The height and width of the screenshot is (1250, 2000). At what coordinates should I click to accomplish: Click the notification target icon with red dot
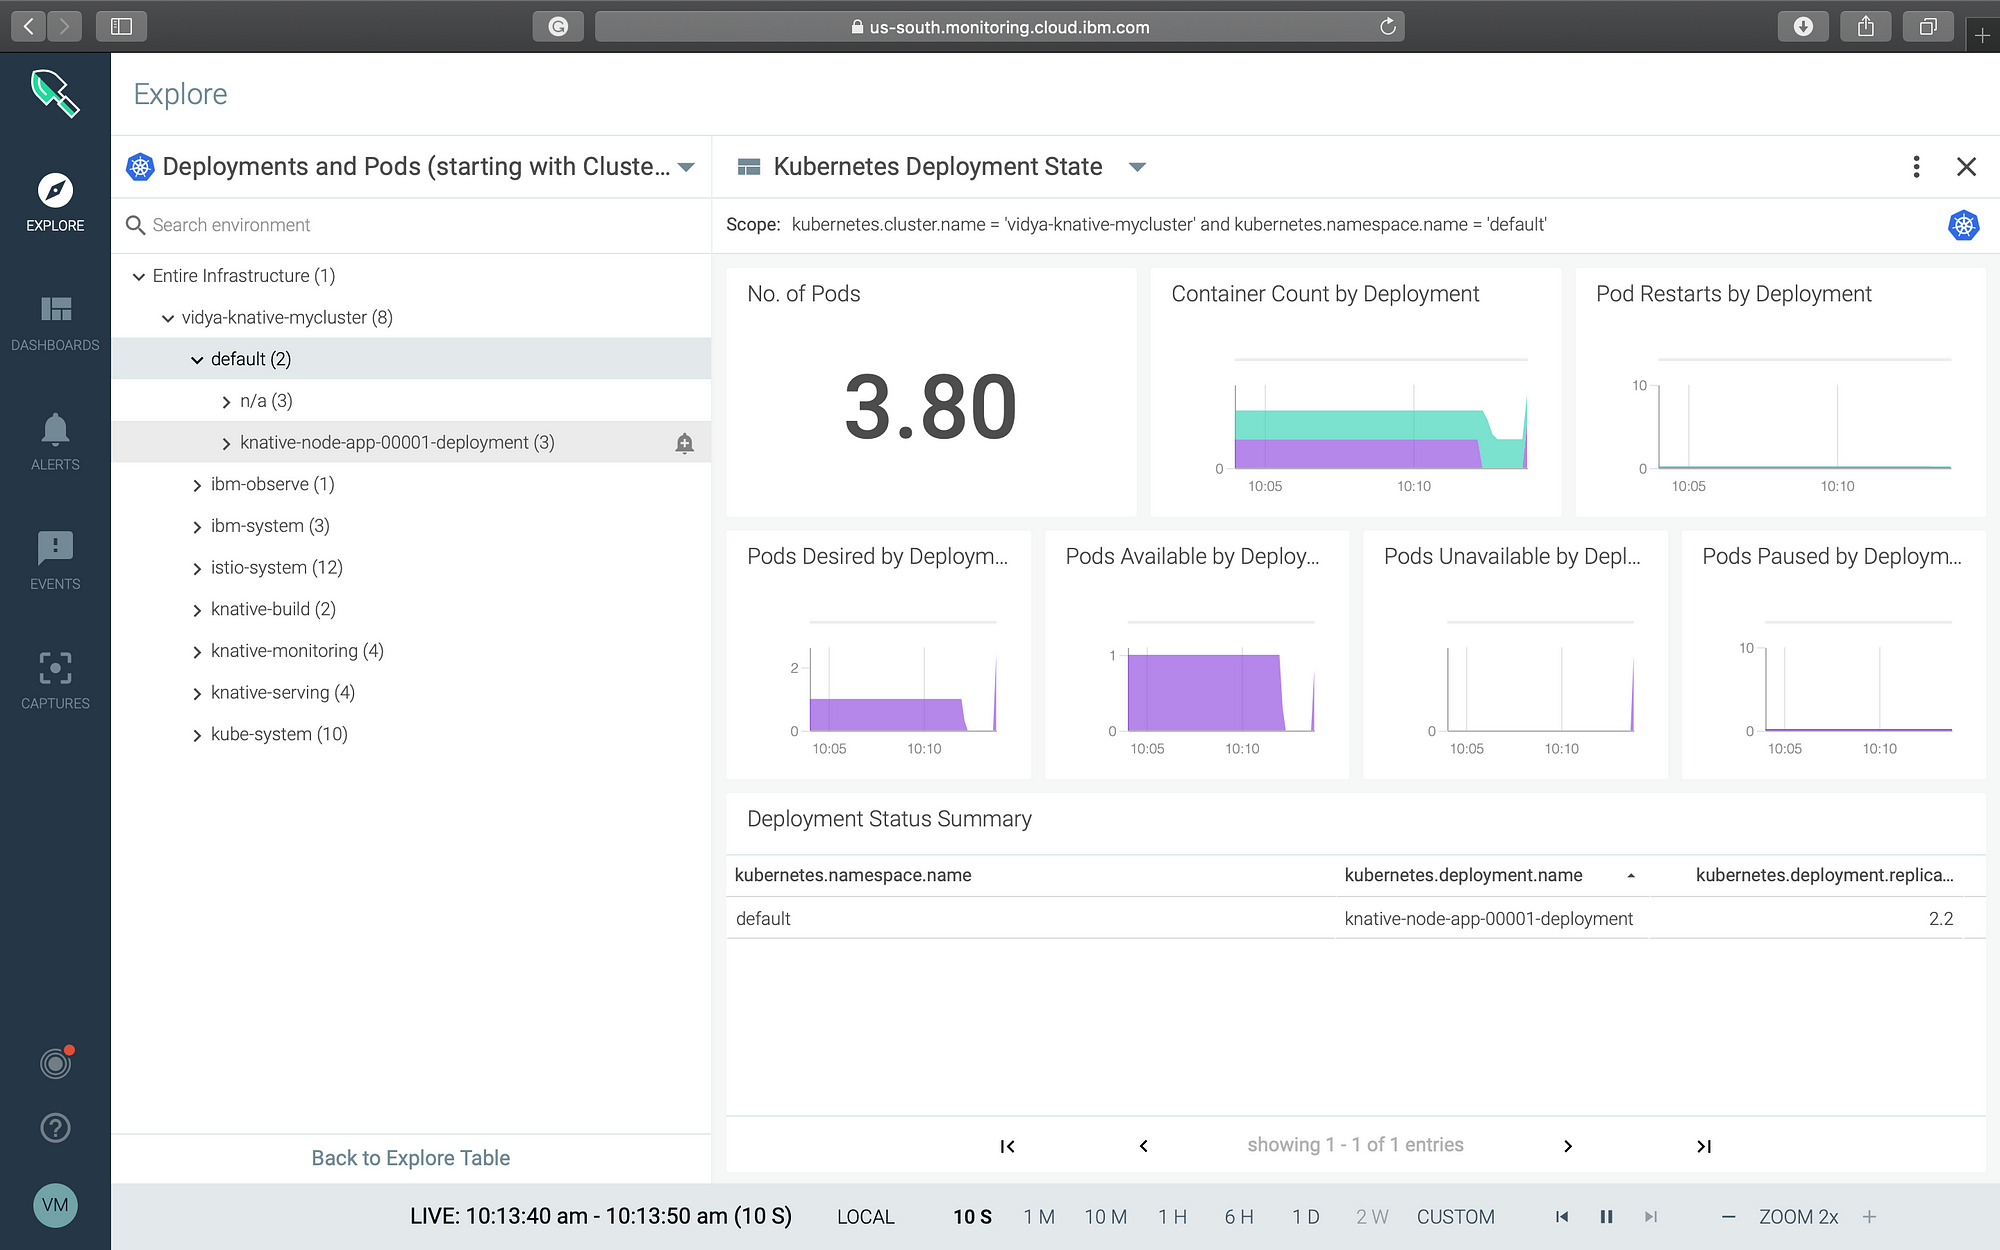pos(56,1062)
